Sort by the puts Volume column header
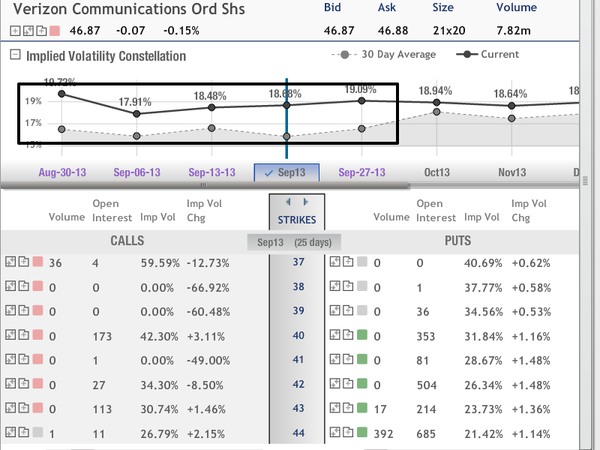Image resolution: width=600 pixels, height=450 pixels. [391, 217]
